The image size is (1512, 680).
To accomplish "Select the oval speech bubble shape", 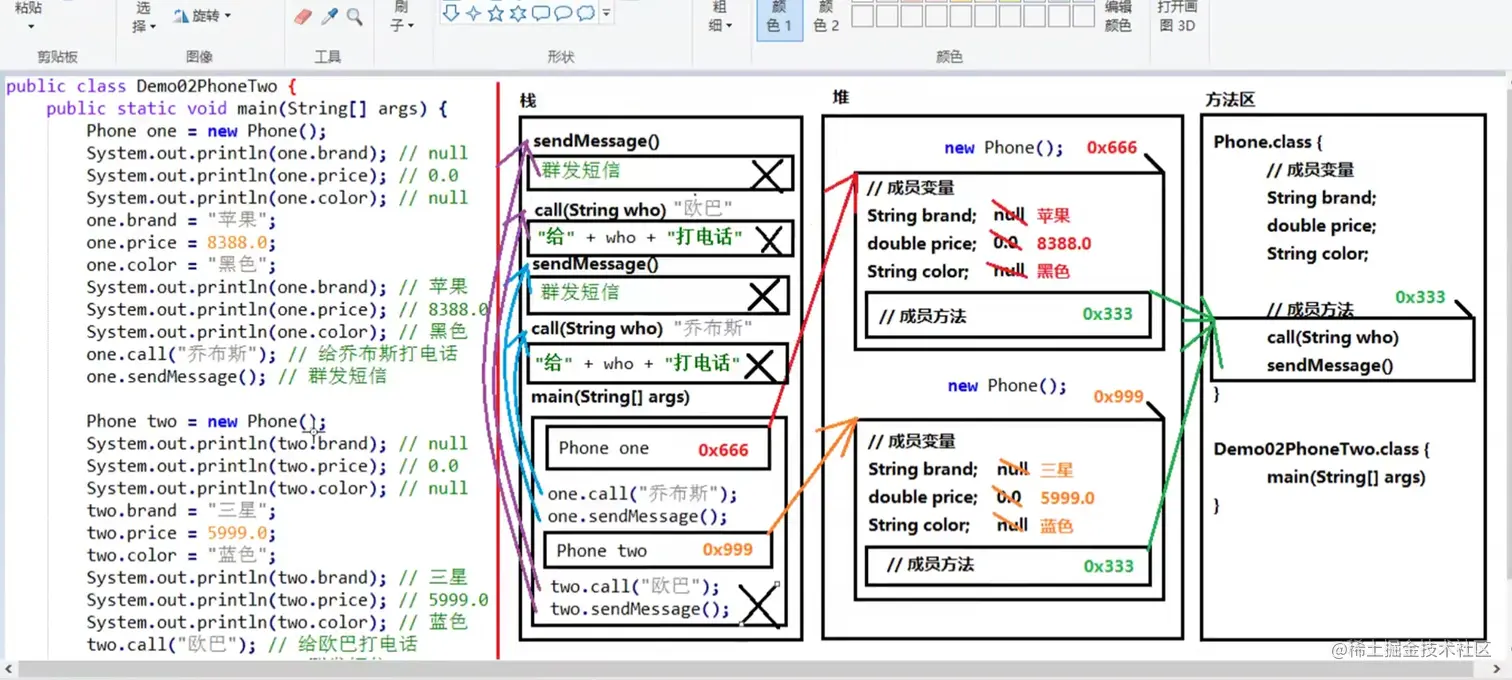I will pyautogui.click(x=562, y=13).
